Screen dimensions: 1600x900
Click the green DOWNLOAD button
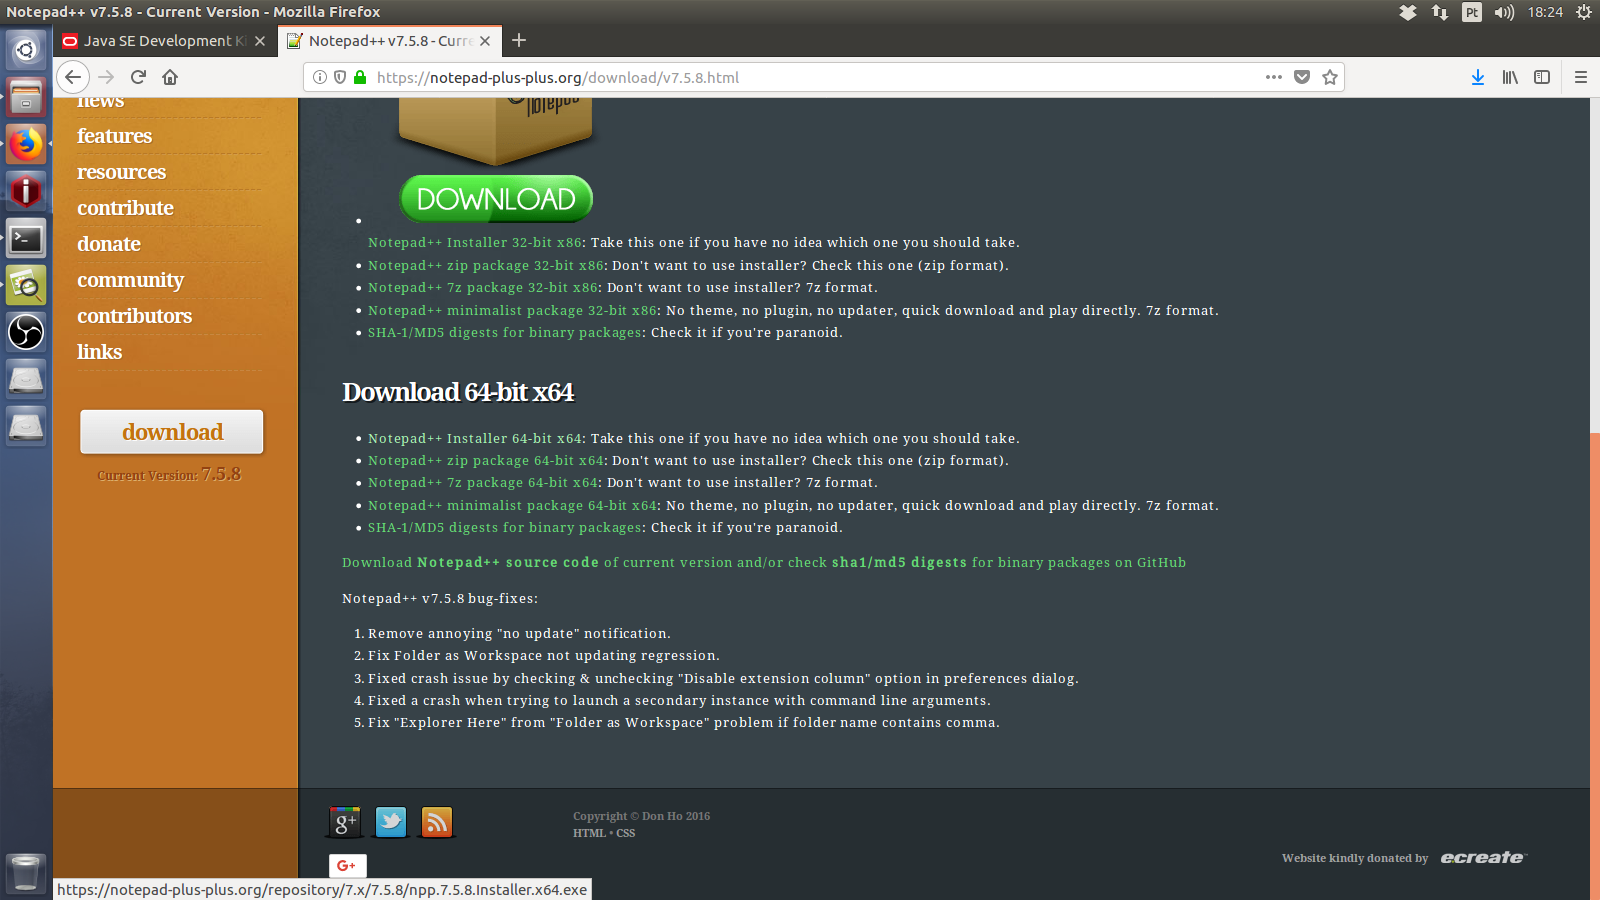point(496,199)
